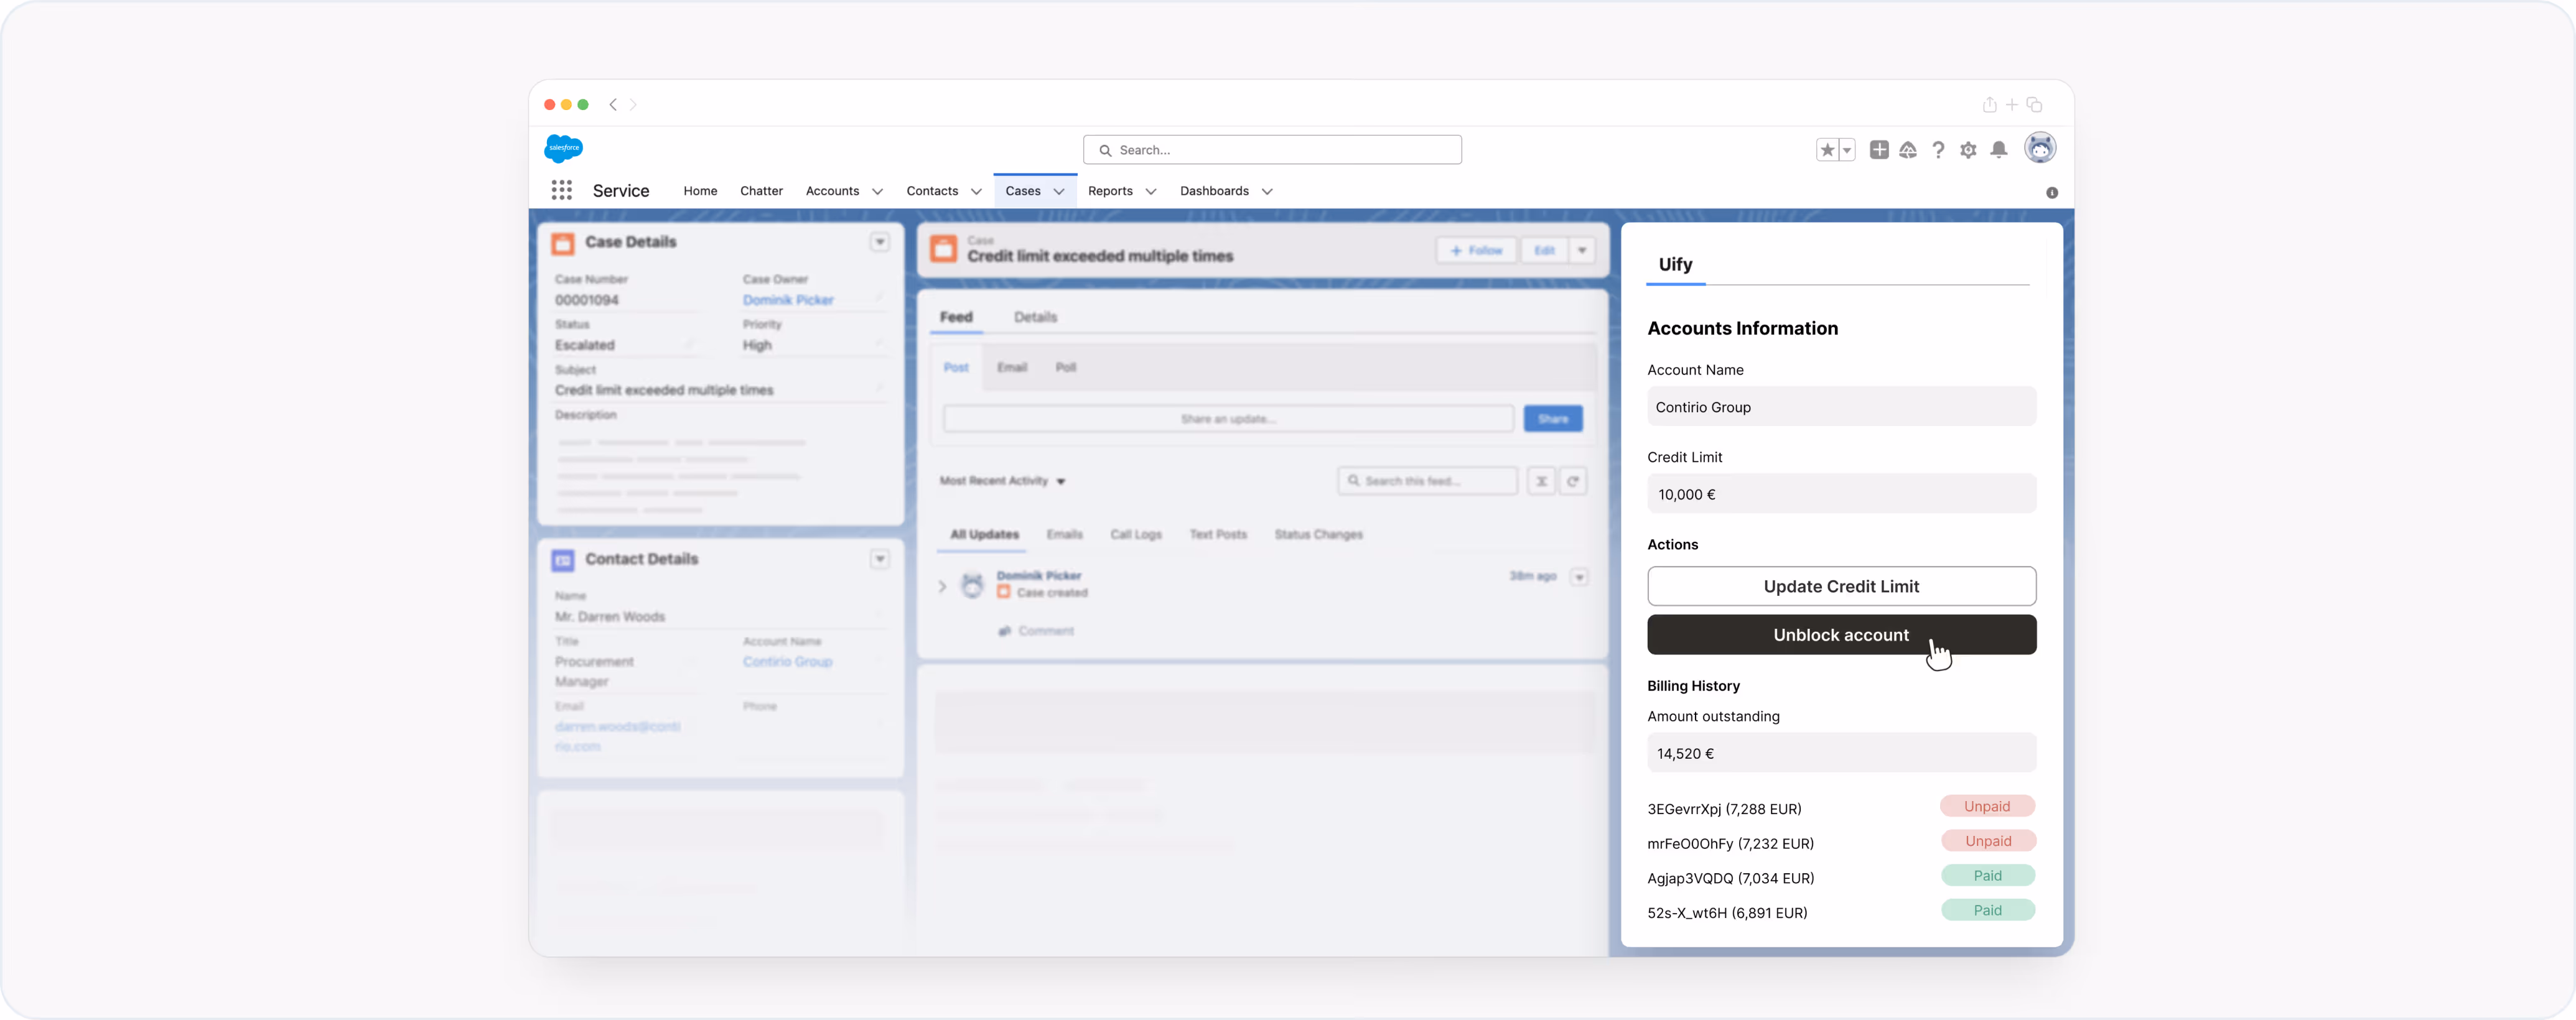Click the Update Credit Limit button
This screenshot has width=2576, height=1020.
[x=1841, y=586]
